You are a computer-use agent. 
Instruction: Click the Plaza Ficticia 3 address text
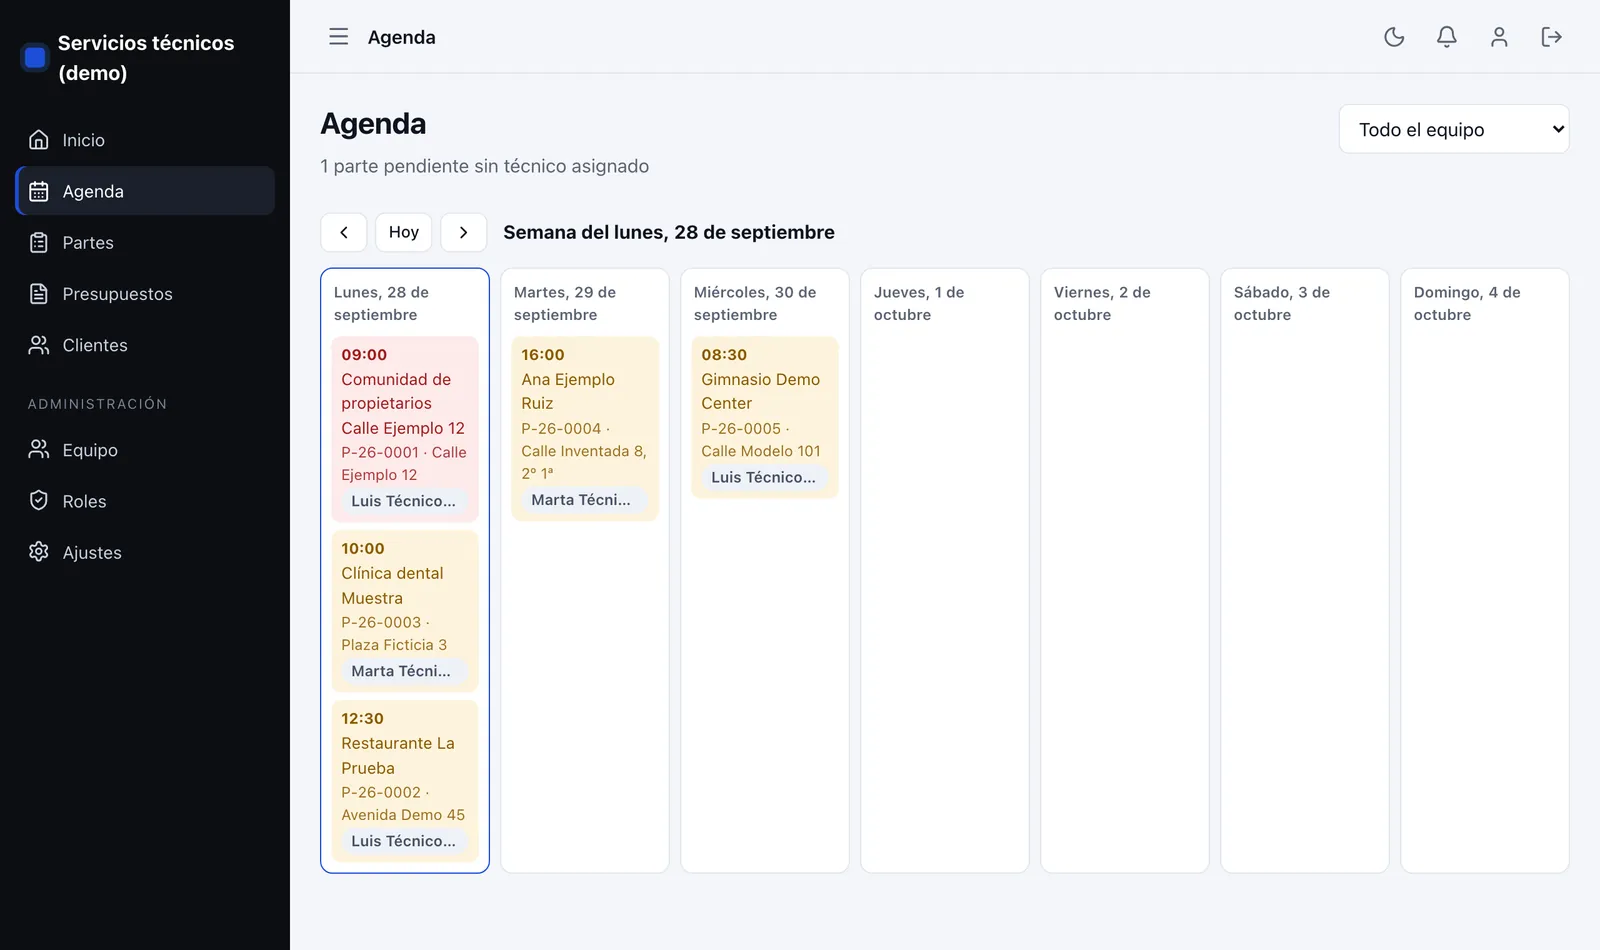394,645
